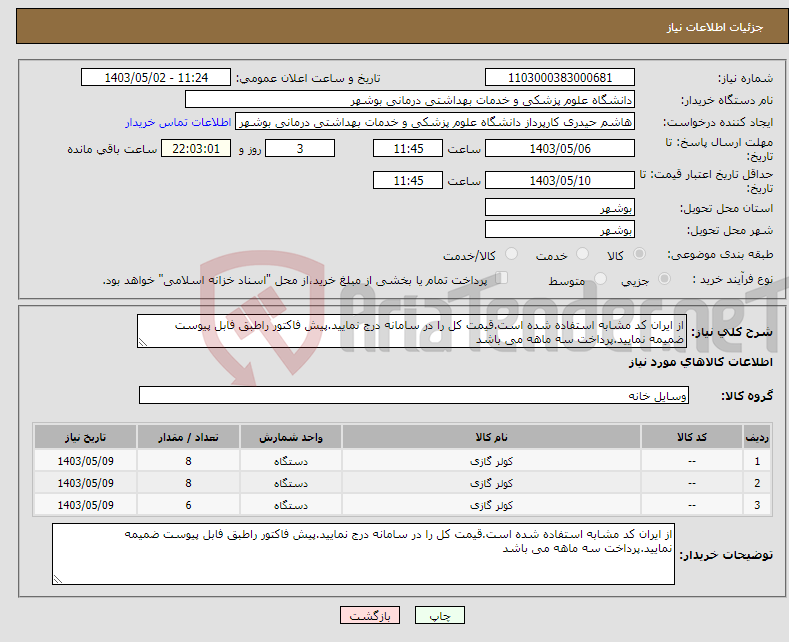
Task: Select the جزیی purchase type radio
Action: pos(664,278)
